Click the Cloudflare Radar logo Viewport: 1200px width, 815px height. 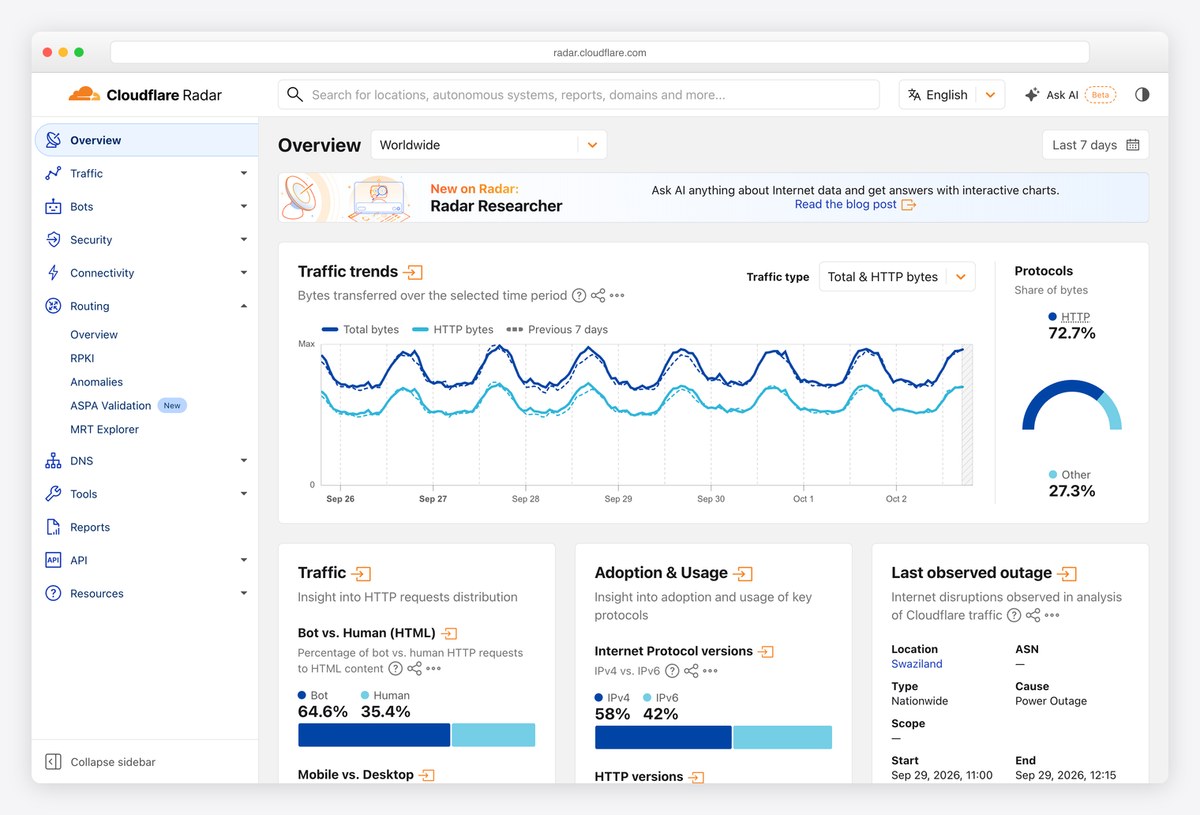tap(145, 95)
